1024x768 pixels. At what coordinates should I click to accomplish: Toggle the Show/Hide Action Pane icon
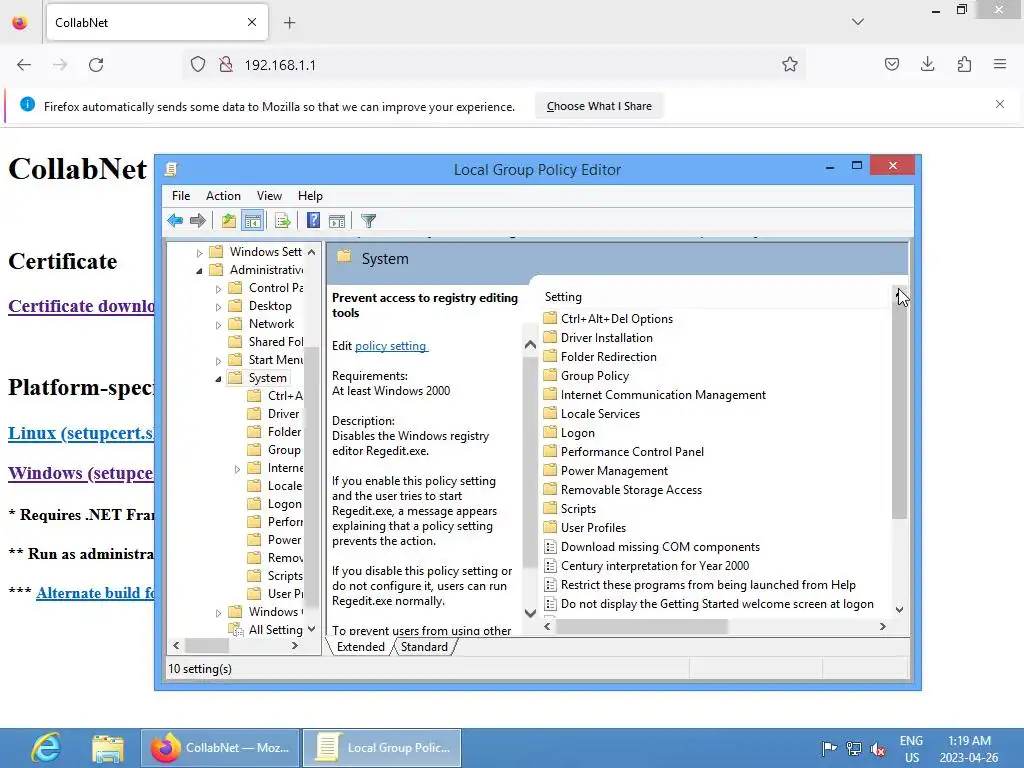(337, 221)
